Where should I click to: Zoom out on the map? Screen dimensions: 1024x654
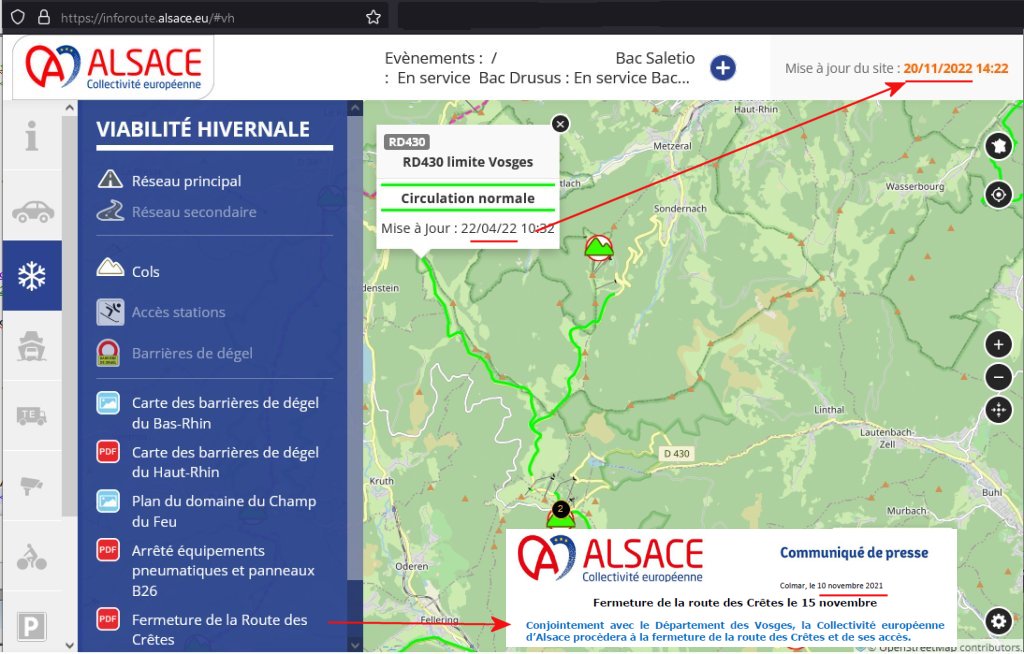[999, 377]
